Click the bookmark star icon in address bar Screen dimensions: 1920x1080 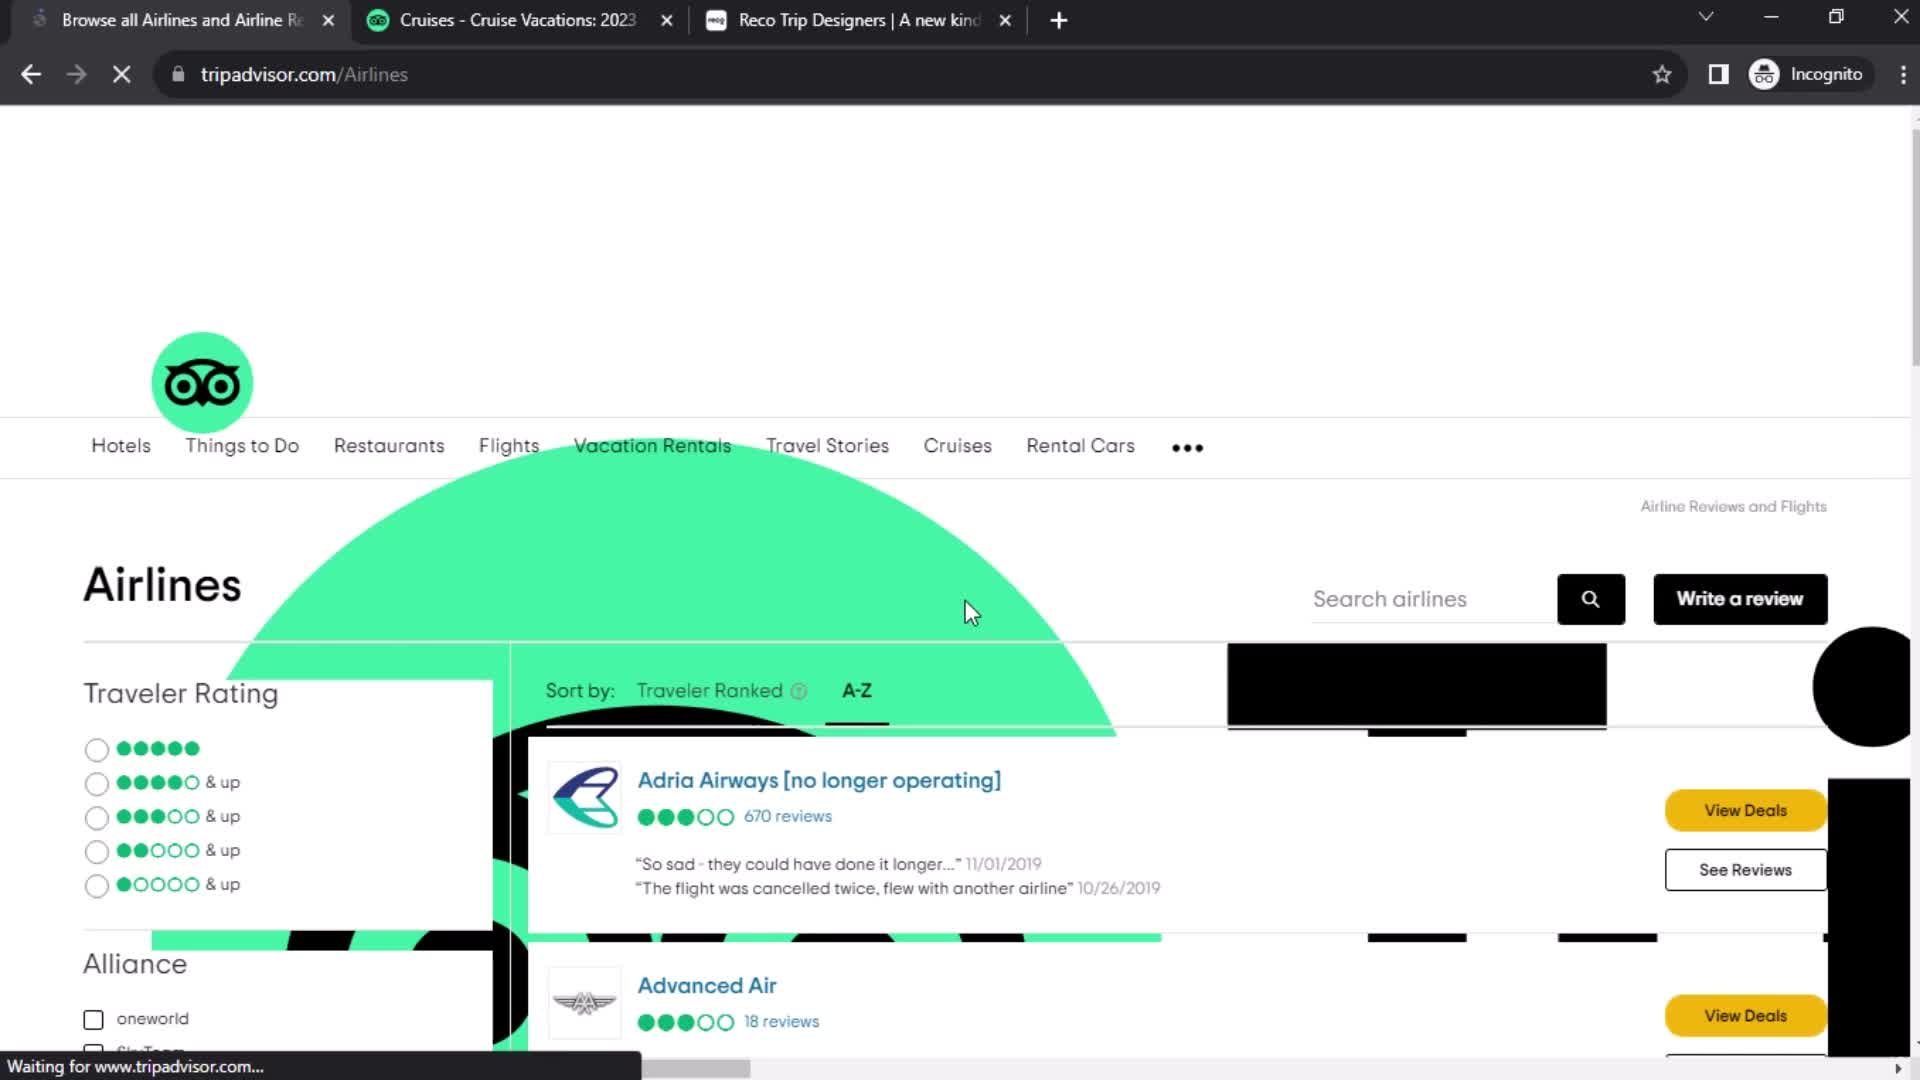pyautogui.click(x=1662, y=74)
